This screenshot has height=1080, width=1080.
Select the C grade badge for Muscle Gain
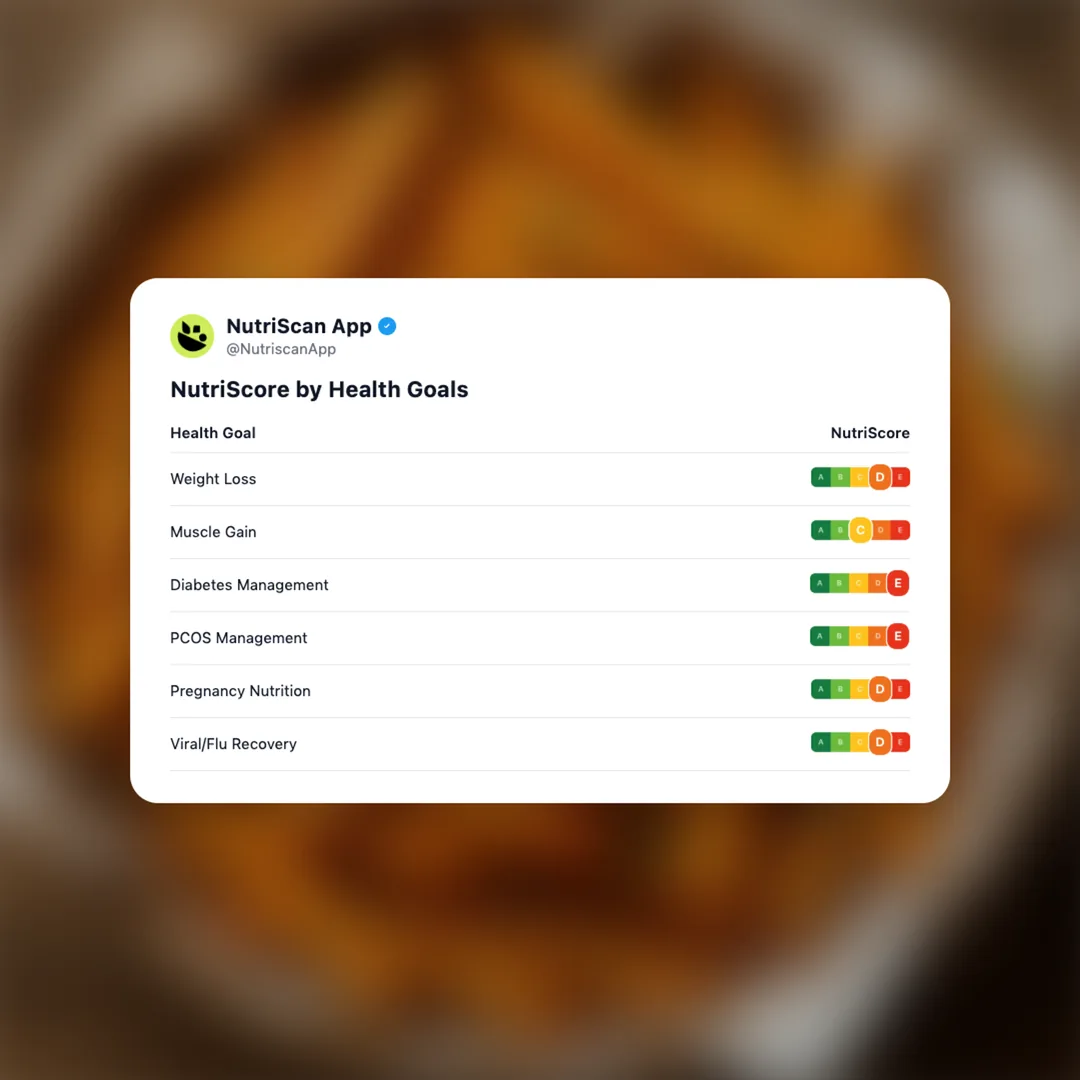pyautogui.click(x=860, y=530)
